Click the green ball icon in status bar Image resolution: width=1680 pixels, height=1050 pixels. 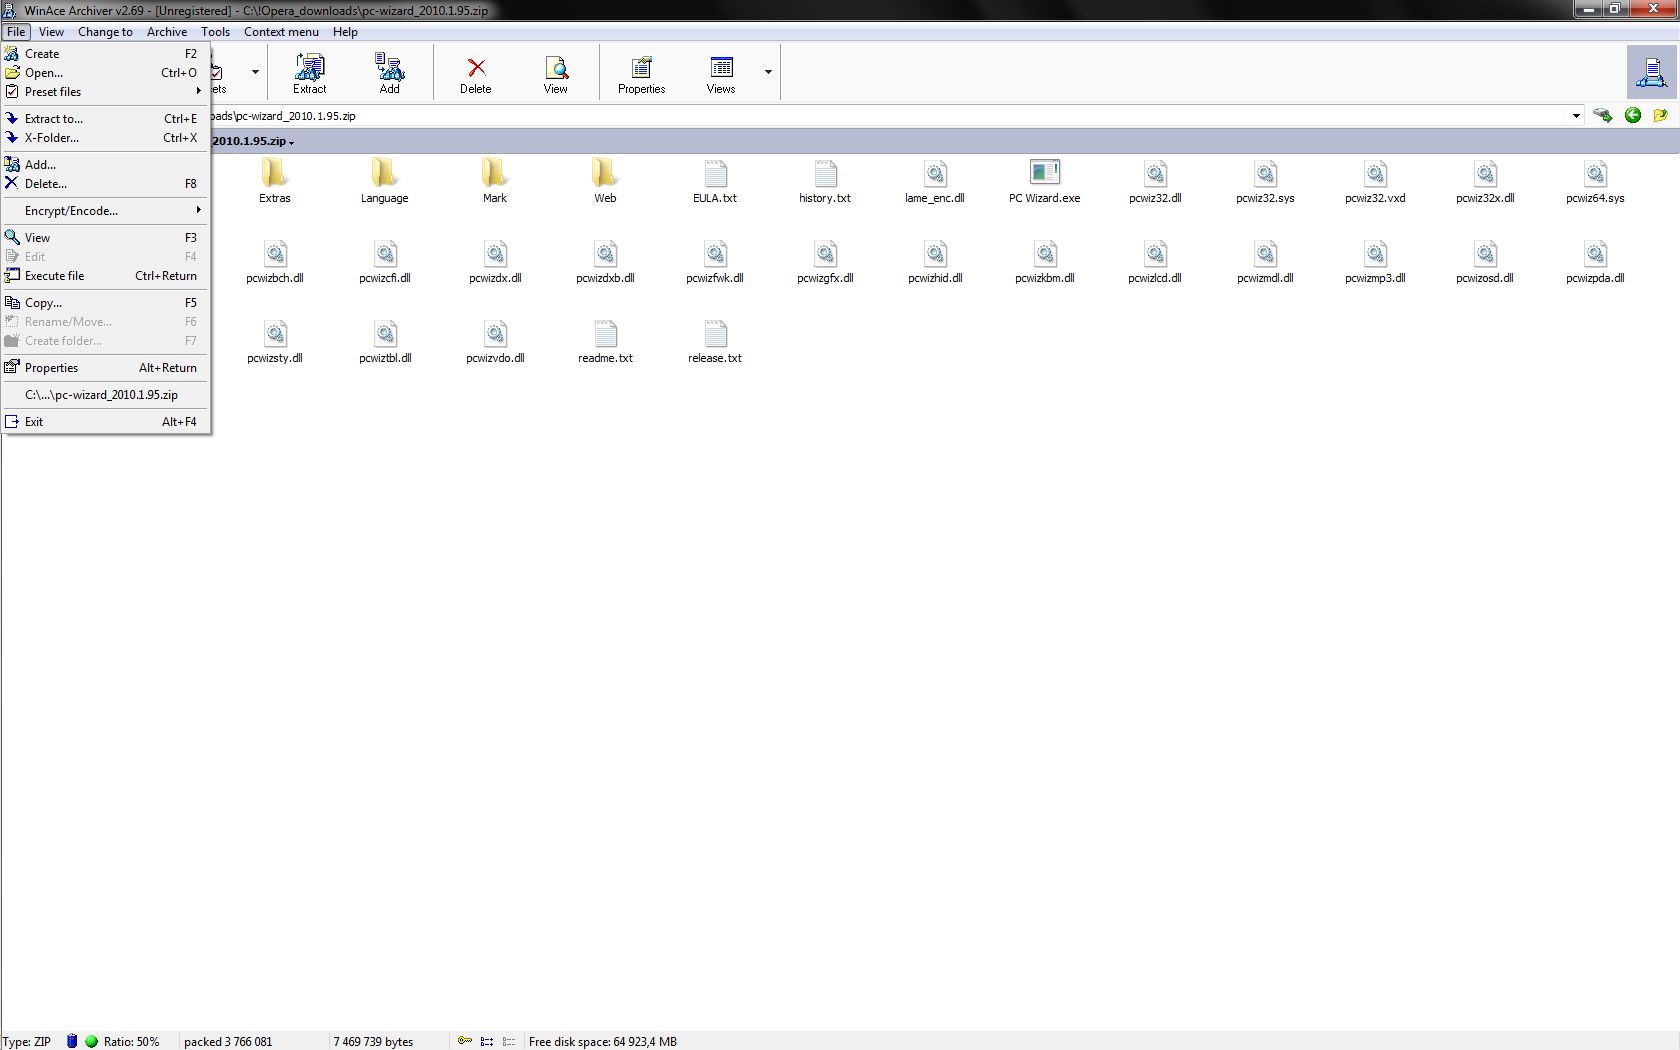(x=92, y=1041)
